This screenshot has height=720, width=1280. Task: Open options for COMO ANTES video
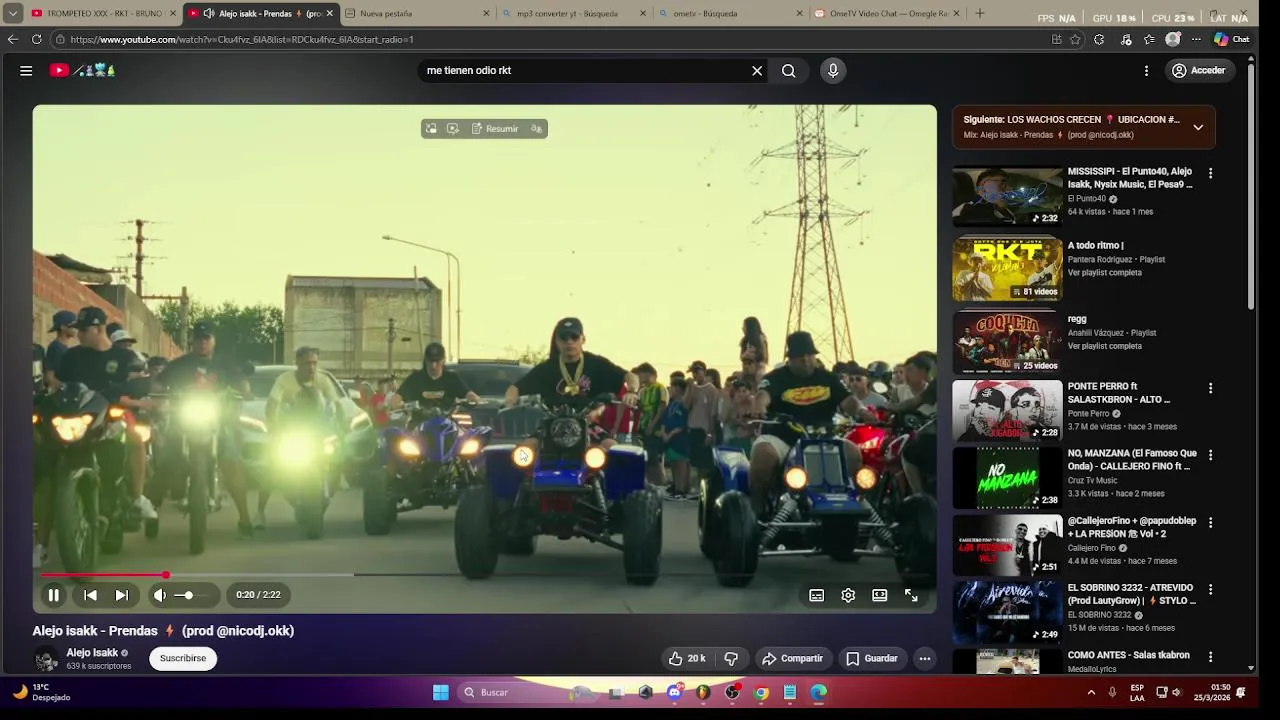[x=1210, y=657]
